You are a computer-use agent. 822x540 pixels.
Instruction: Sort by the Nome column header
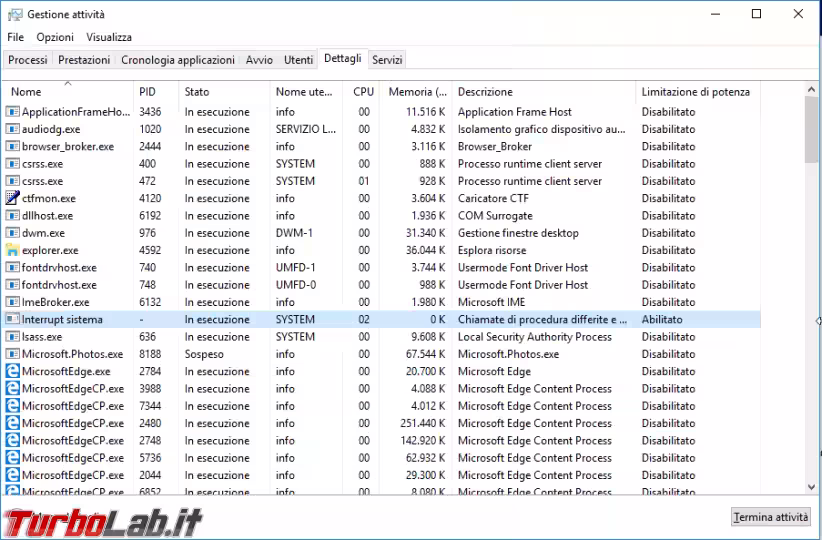[68, 92]
